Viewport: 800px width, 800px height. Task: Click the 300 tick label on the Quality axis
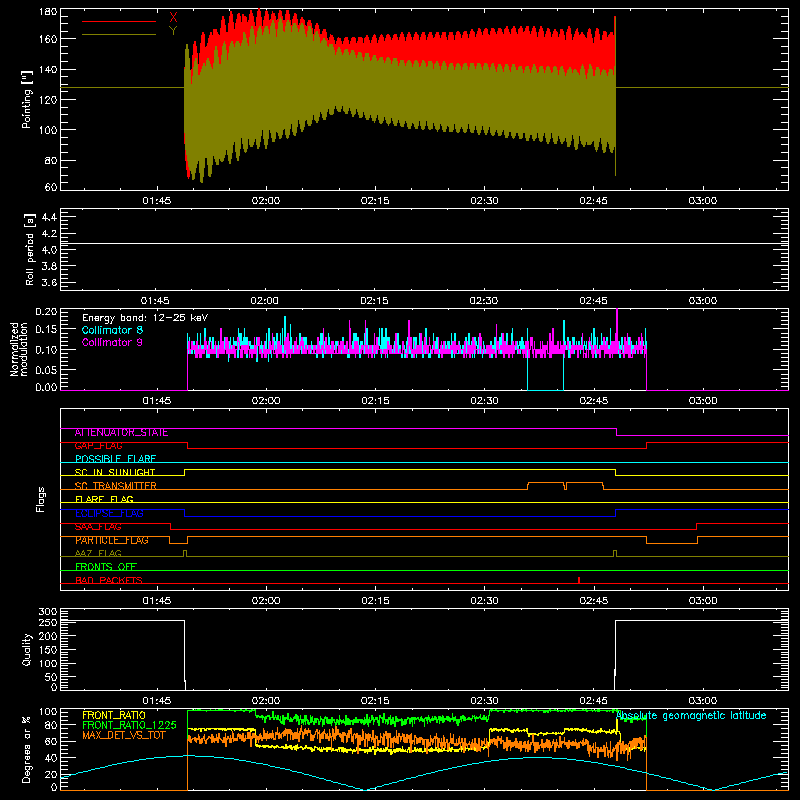[x=48, y=612]
